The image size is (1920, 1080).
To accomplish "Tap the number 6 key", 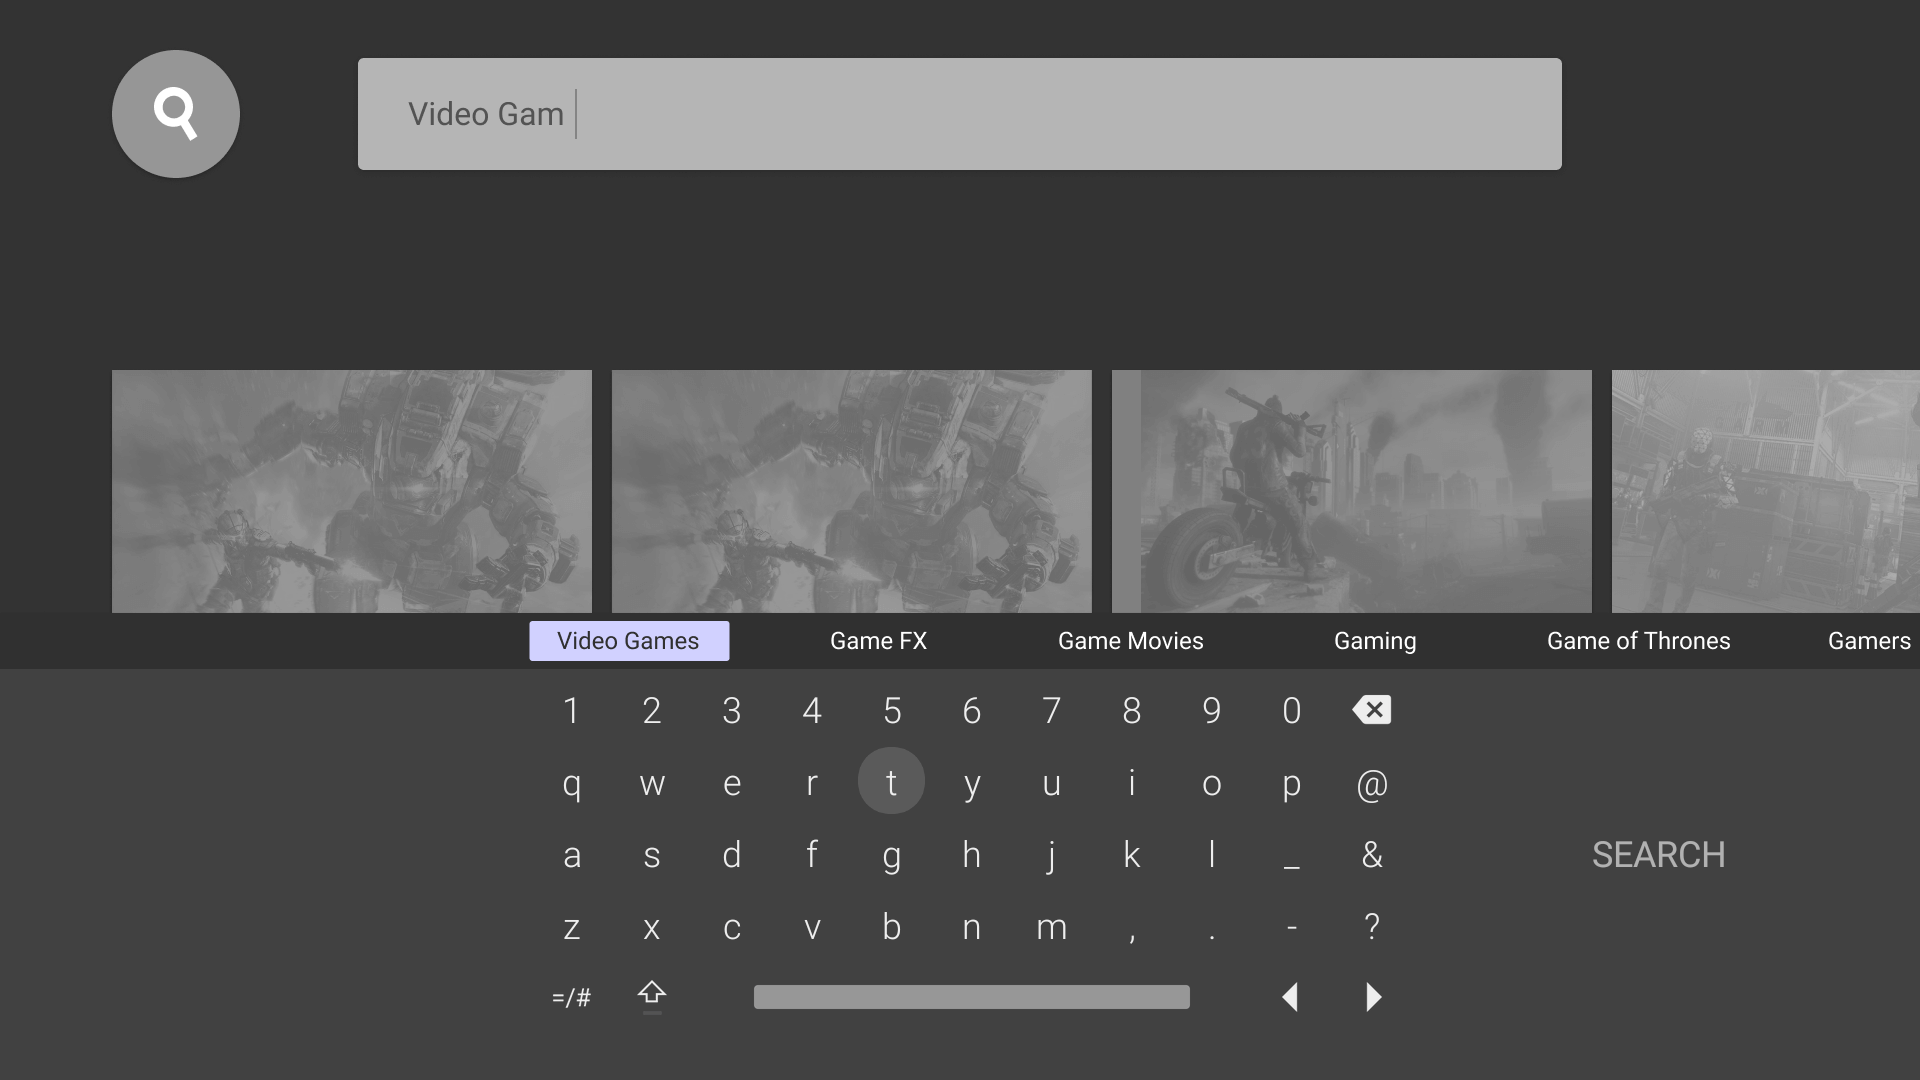I will 972,711.
